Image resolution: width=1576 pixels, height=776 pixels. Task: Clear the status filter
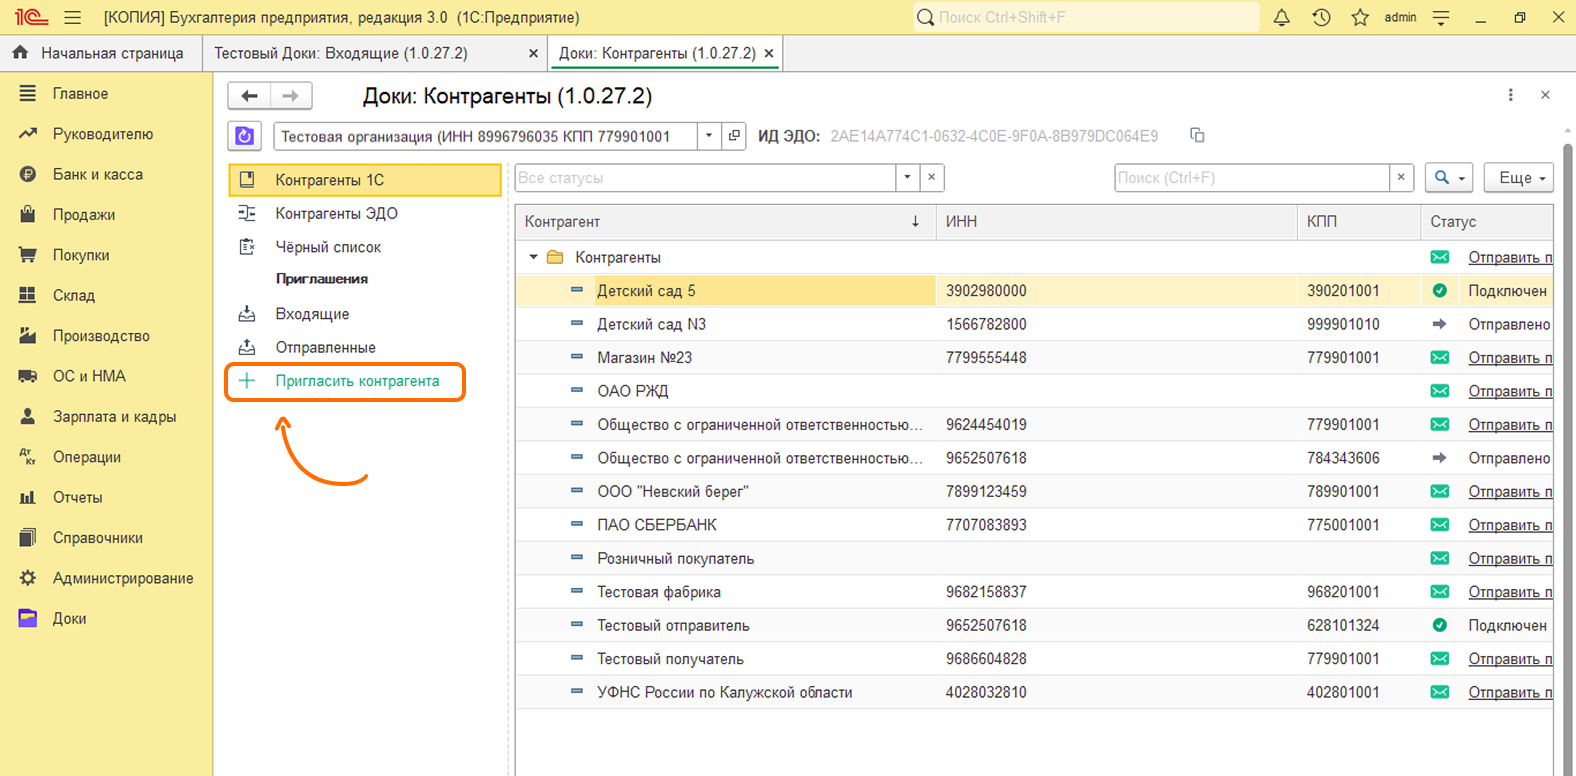[931, 177]
